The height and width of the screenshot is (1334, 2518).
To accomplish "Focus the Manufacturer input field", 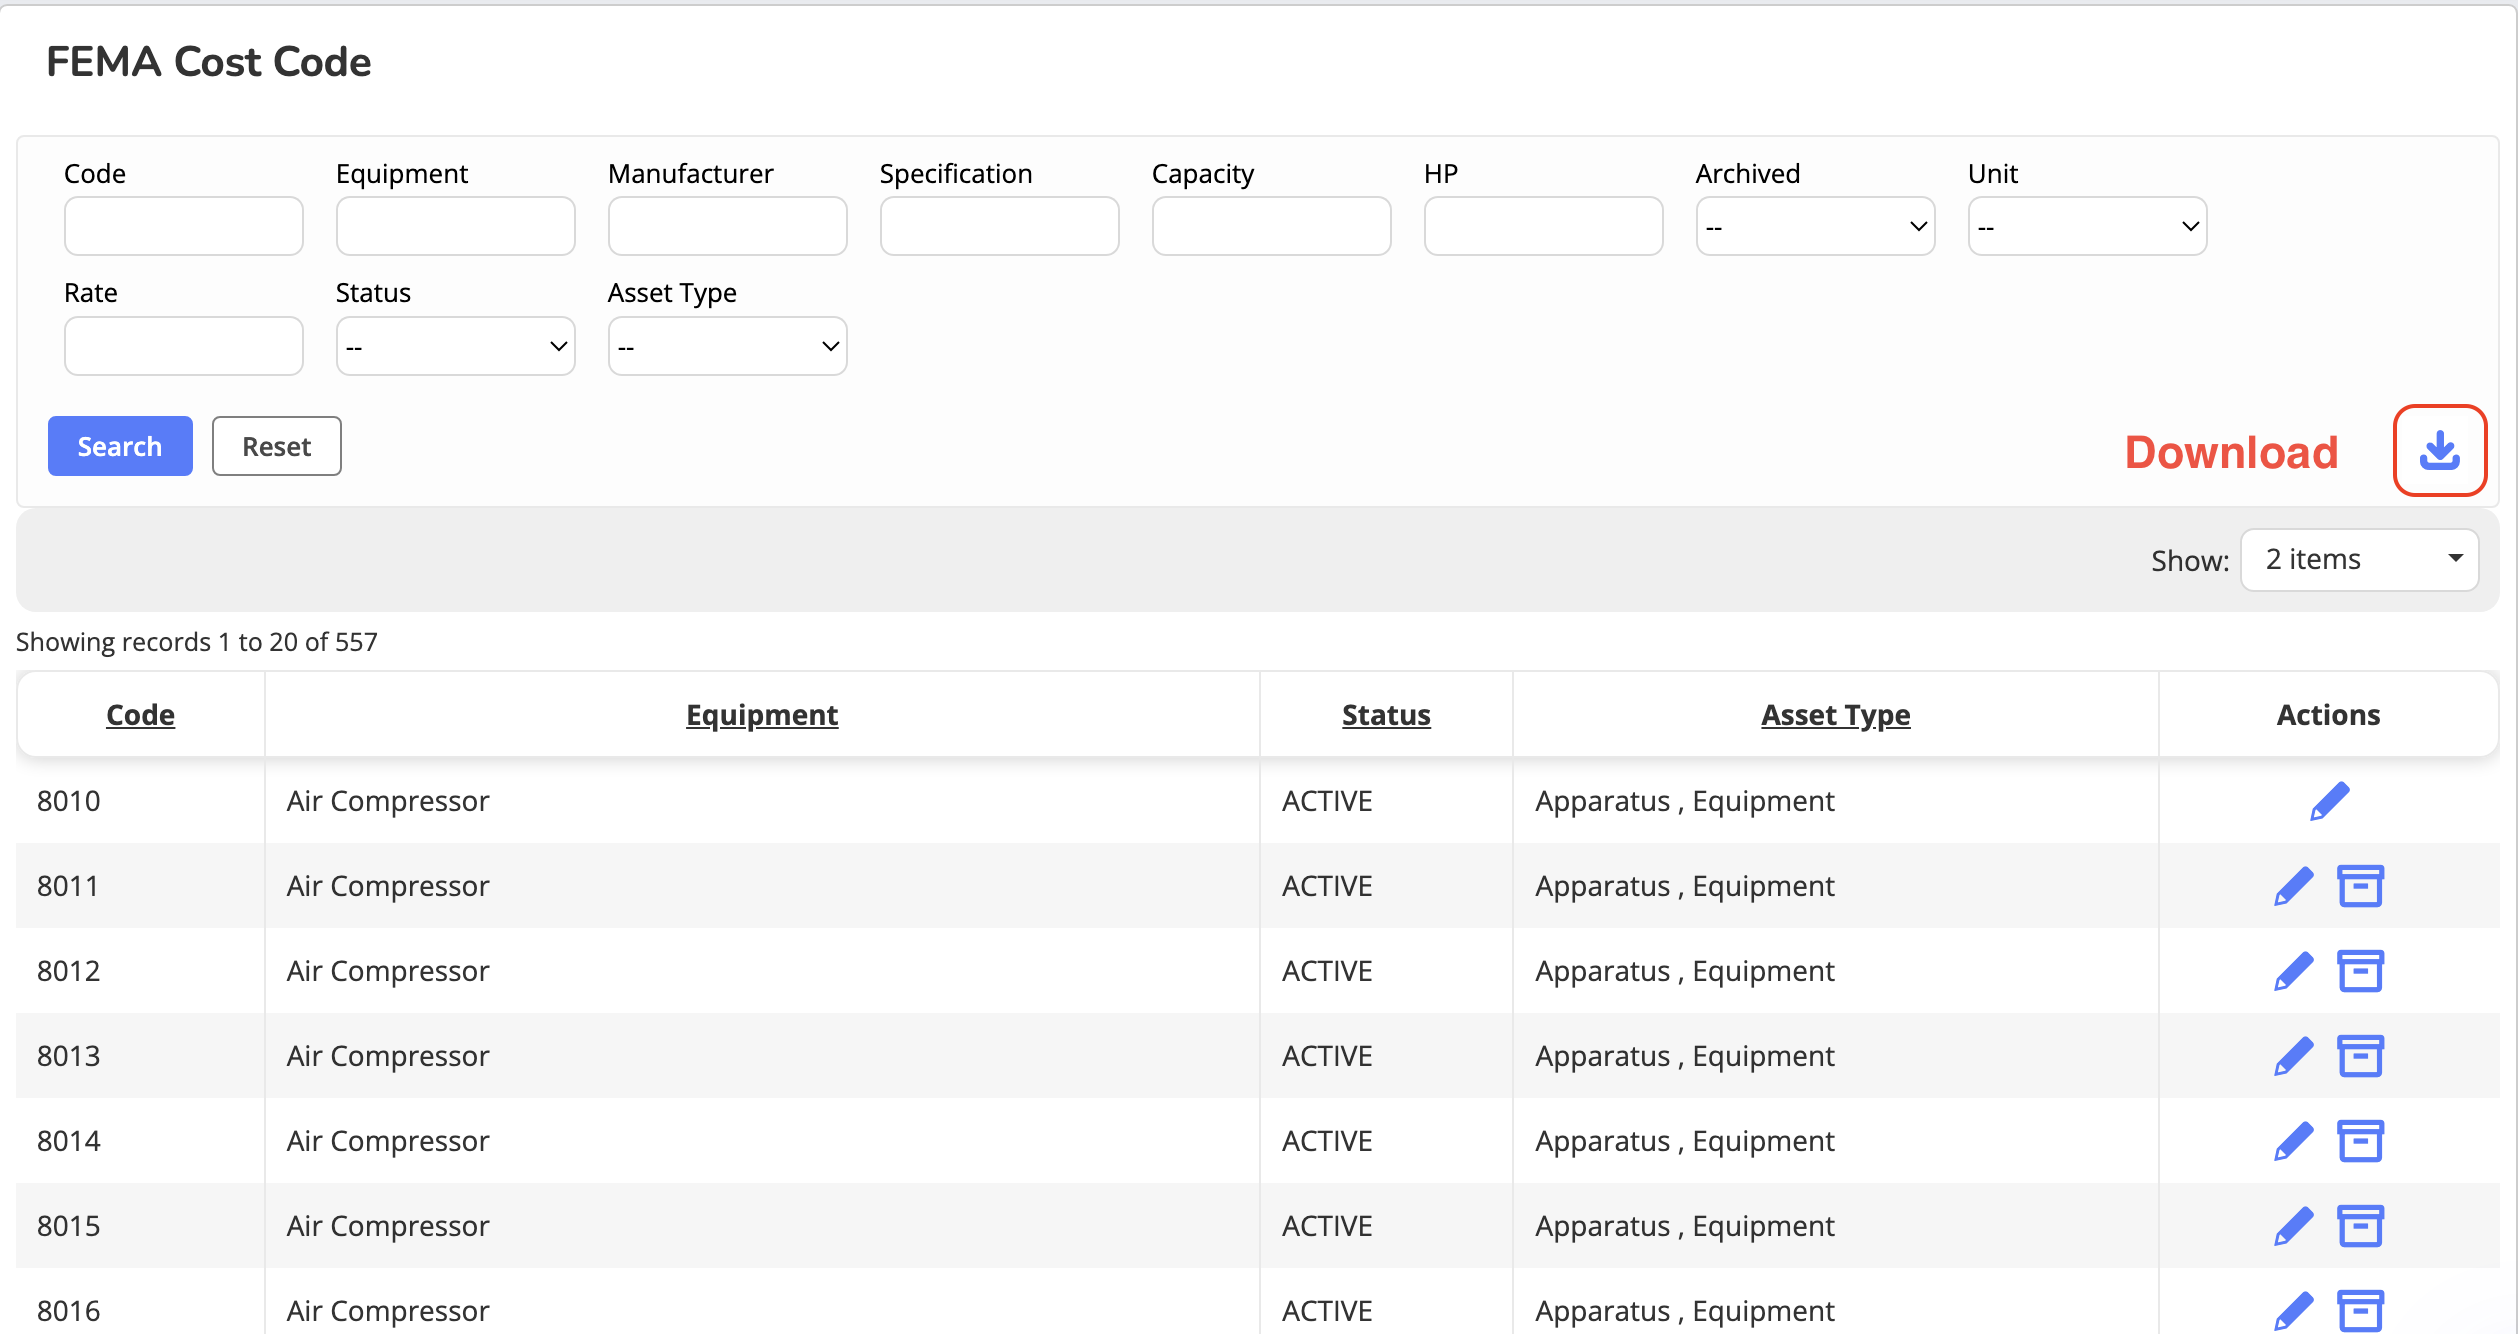I will [x=727, y=226].
